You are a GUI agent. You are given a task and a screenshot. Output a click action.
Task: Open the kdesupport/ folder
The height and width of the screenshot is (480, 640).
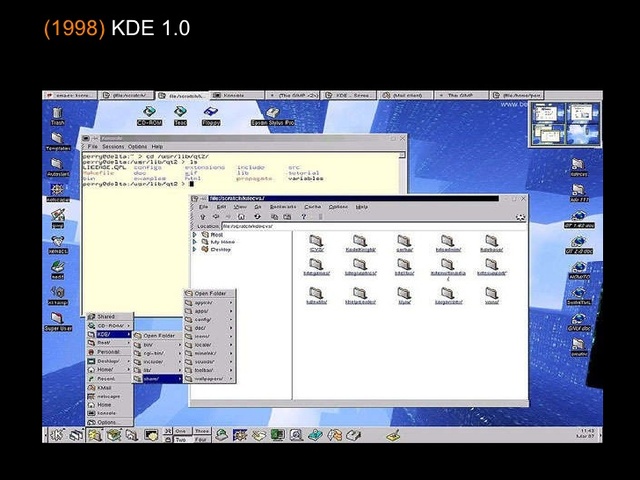[491, 267]
